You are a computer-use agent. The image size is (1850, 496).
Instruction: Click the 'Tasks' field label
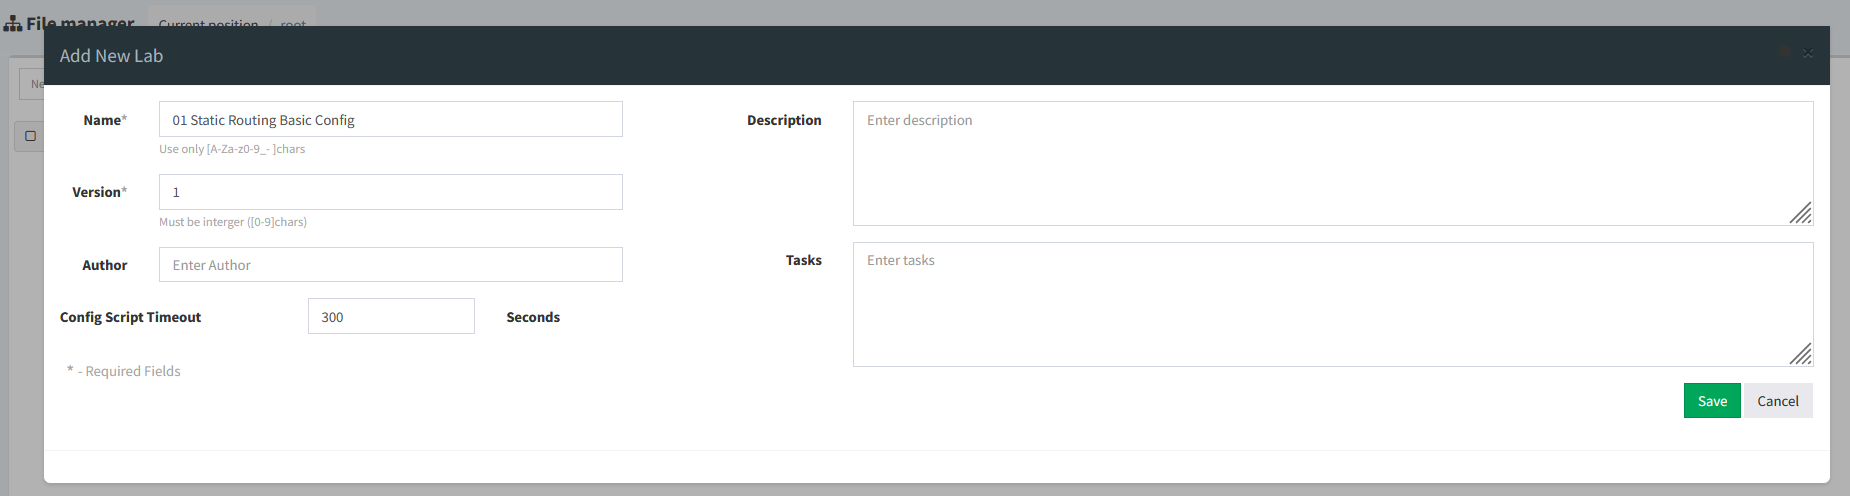coord(803,260)
